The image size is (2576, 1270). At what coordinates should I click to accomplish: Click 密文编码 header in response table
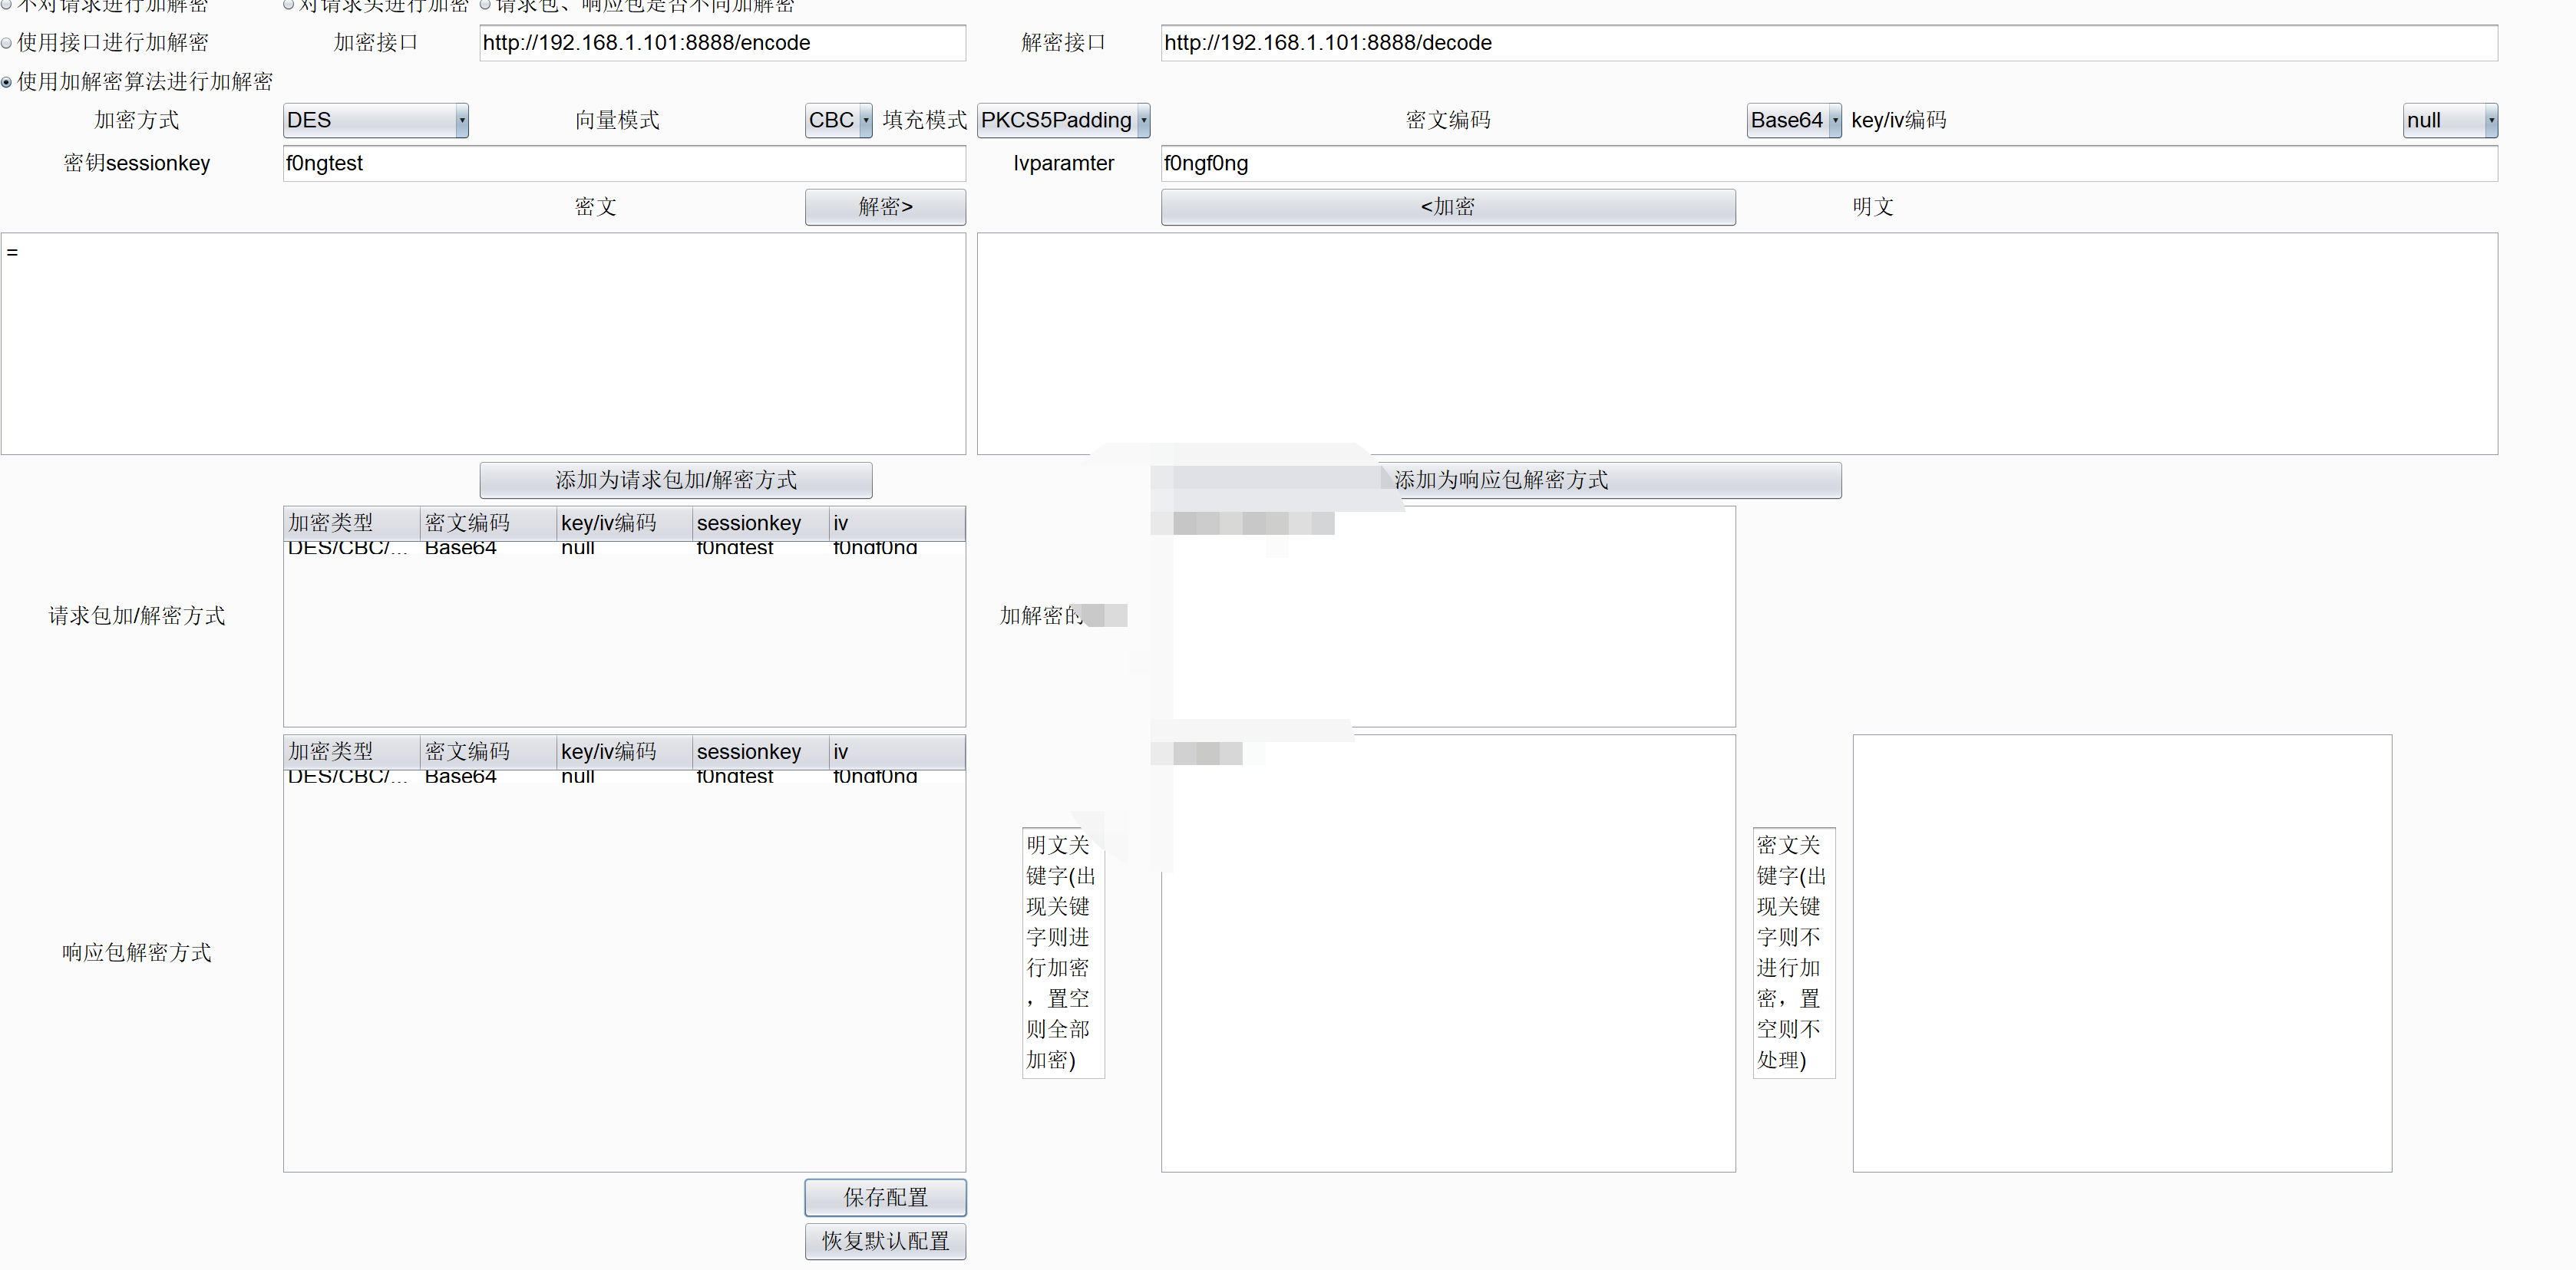coord(488,752)
